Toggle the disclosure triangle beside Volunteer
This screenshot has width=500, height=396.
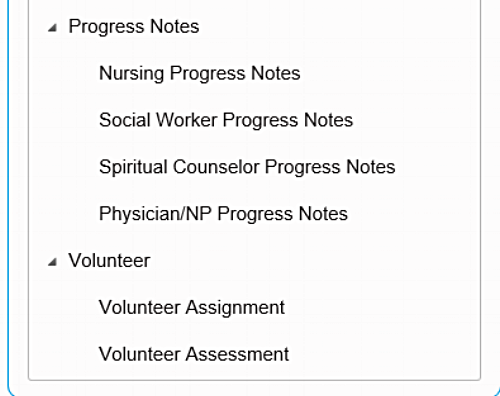pyautogui.click(x=52, y=262)
